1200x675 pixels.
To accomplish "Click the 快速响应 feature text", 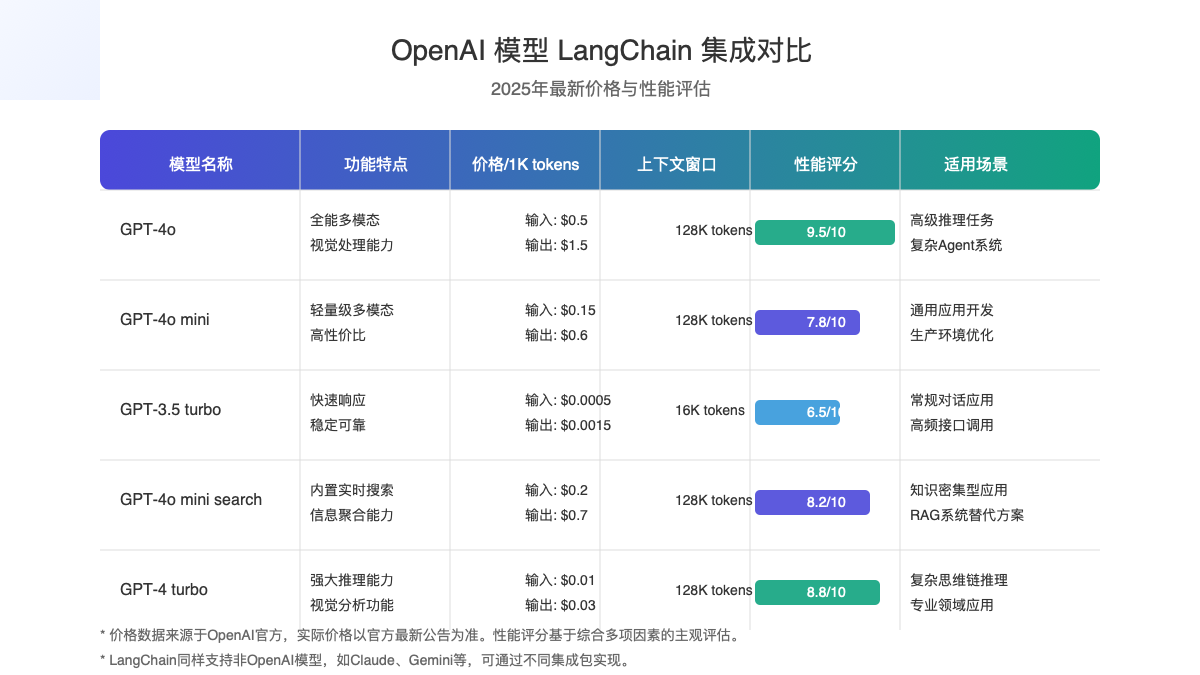I will coord(338,400).
